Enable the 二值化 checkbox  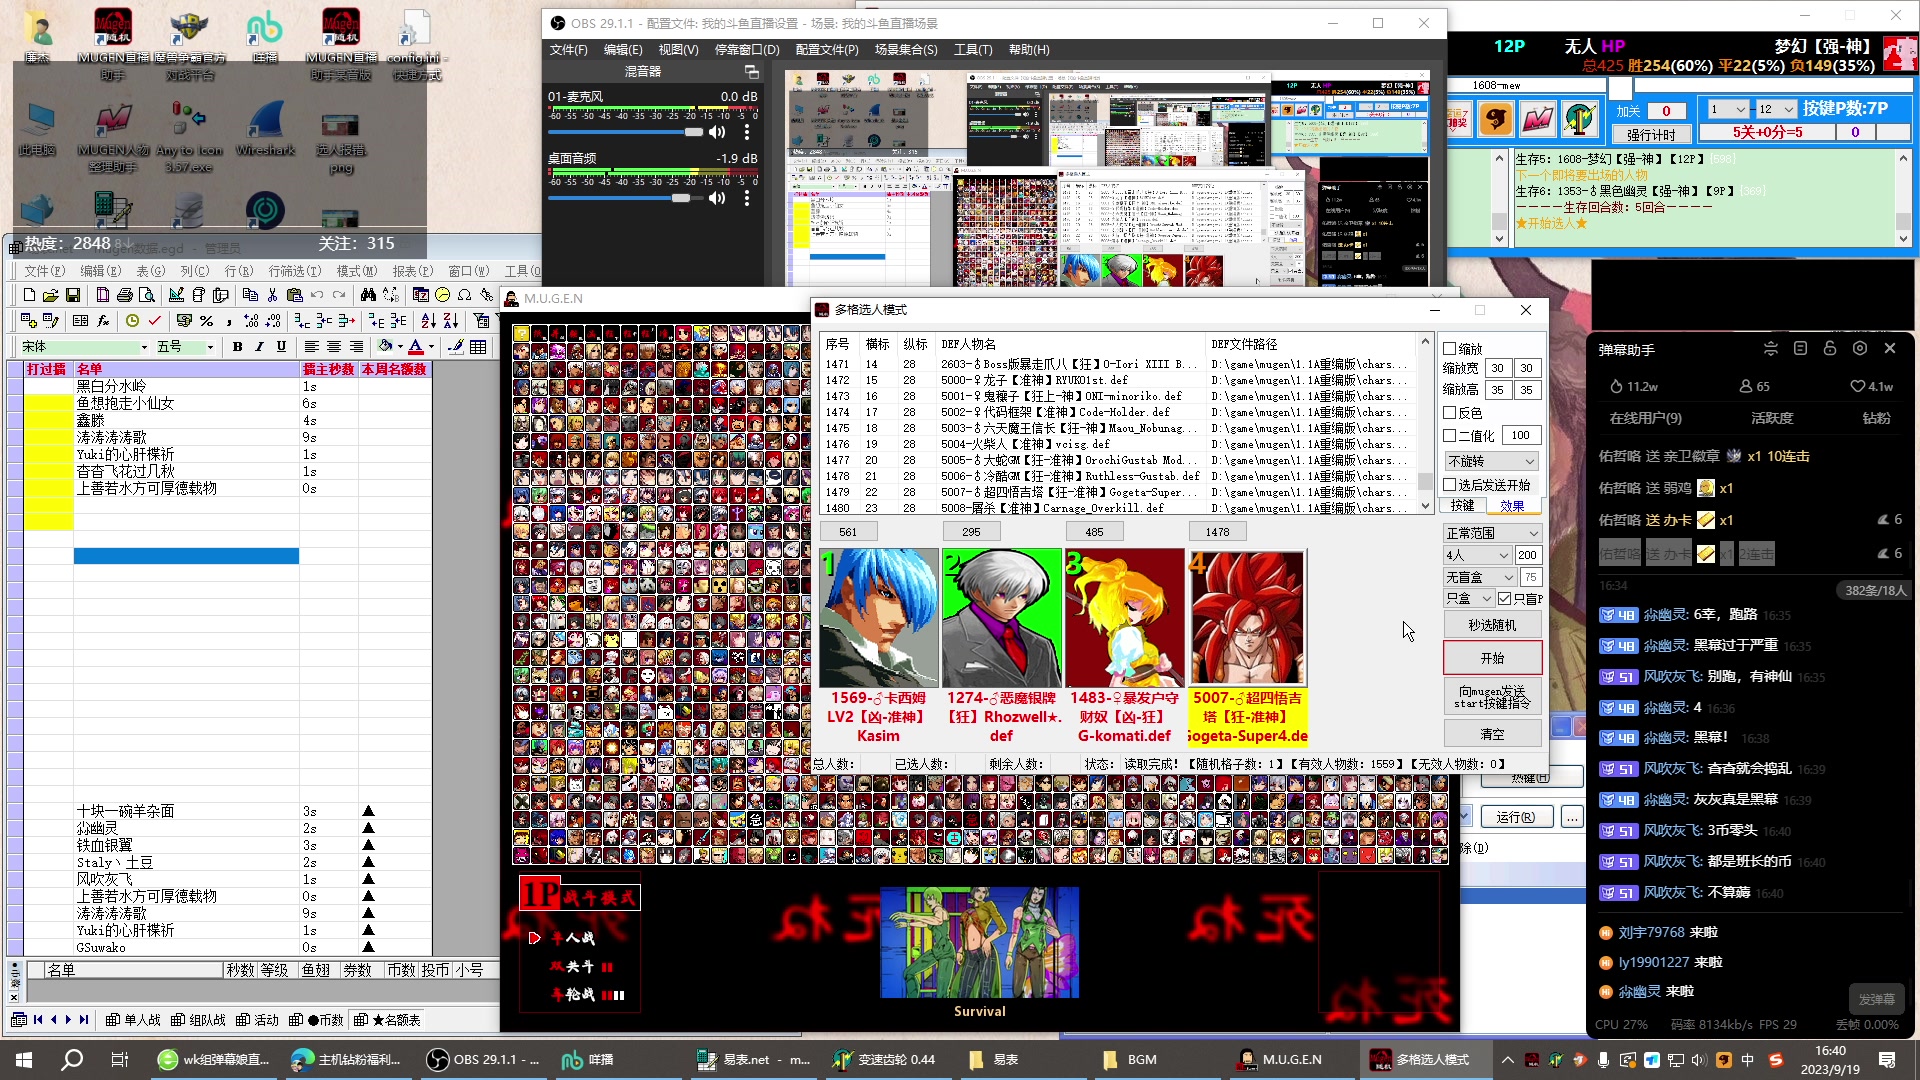tap(1449, 436)
